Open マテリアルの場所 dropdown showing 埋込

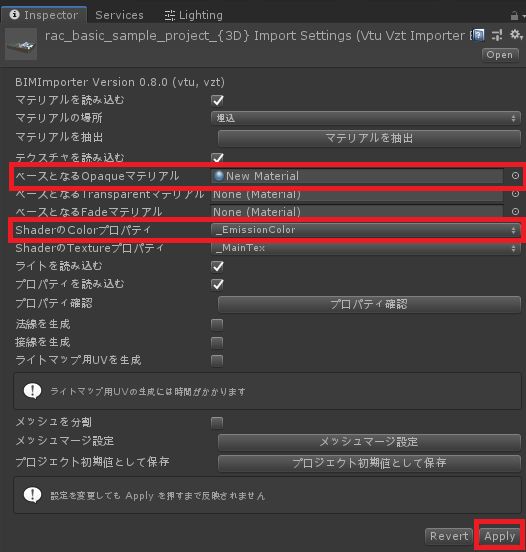366,118
